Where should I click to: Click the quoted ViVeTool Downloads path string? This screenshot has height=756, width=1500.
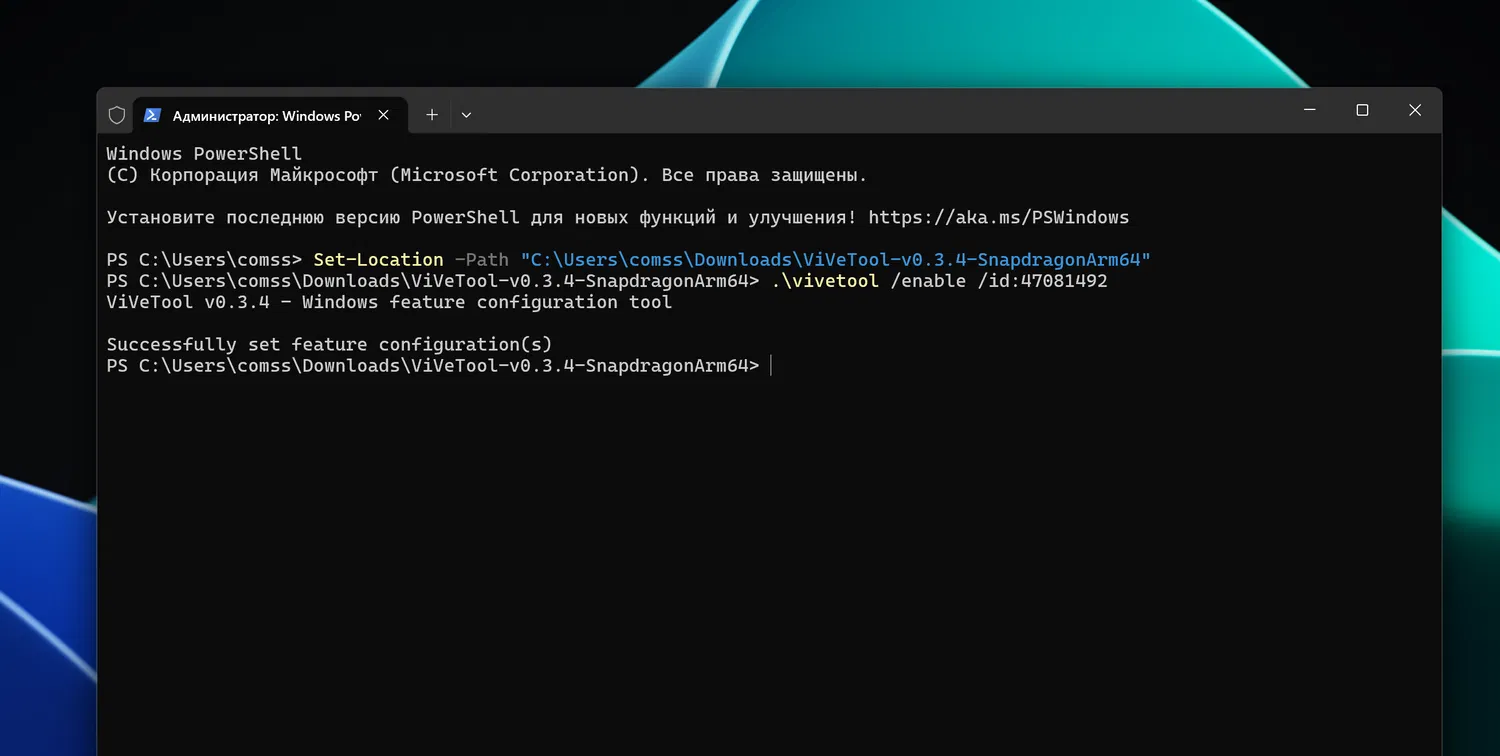[x=835, y=260]
